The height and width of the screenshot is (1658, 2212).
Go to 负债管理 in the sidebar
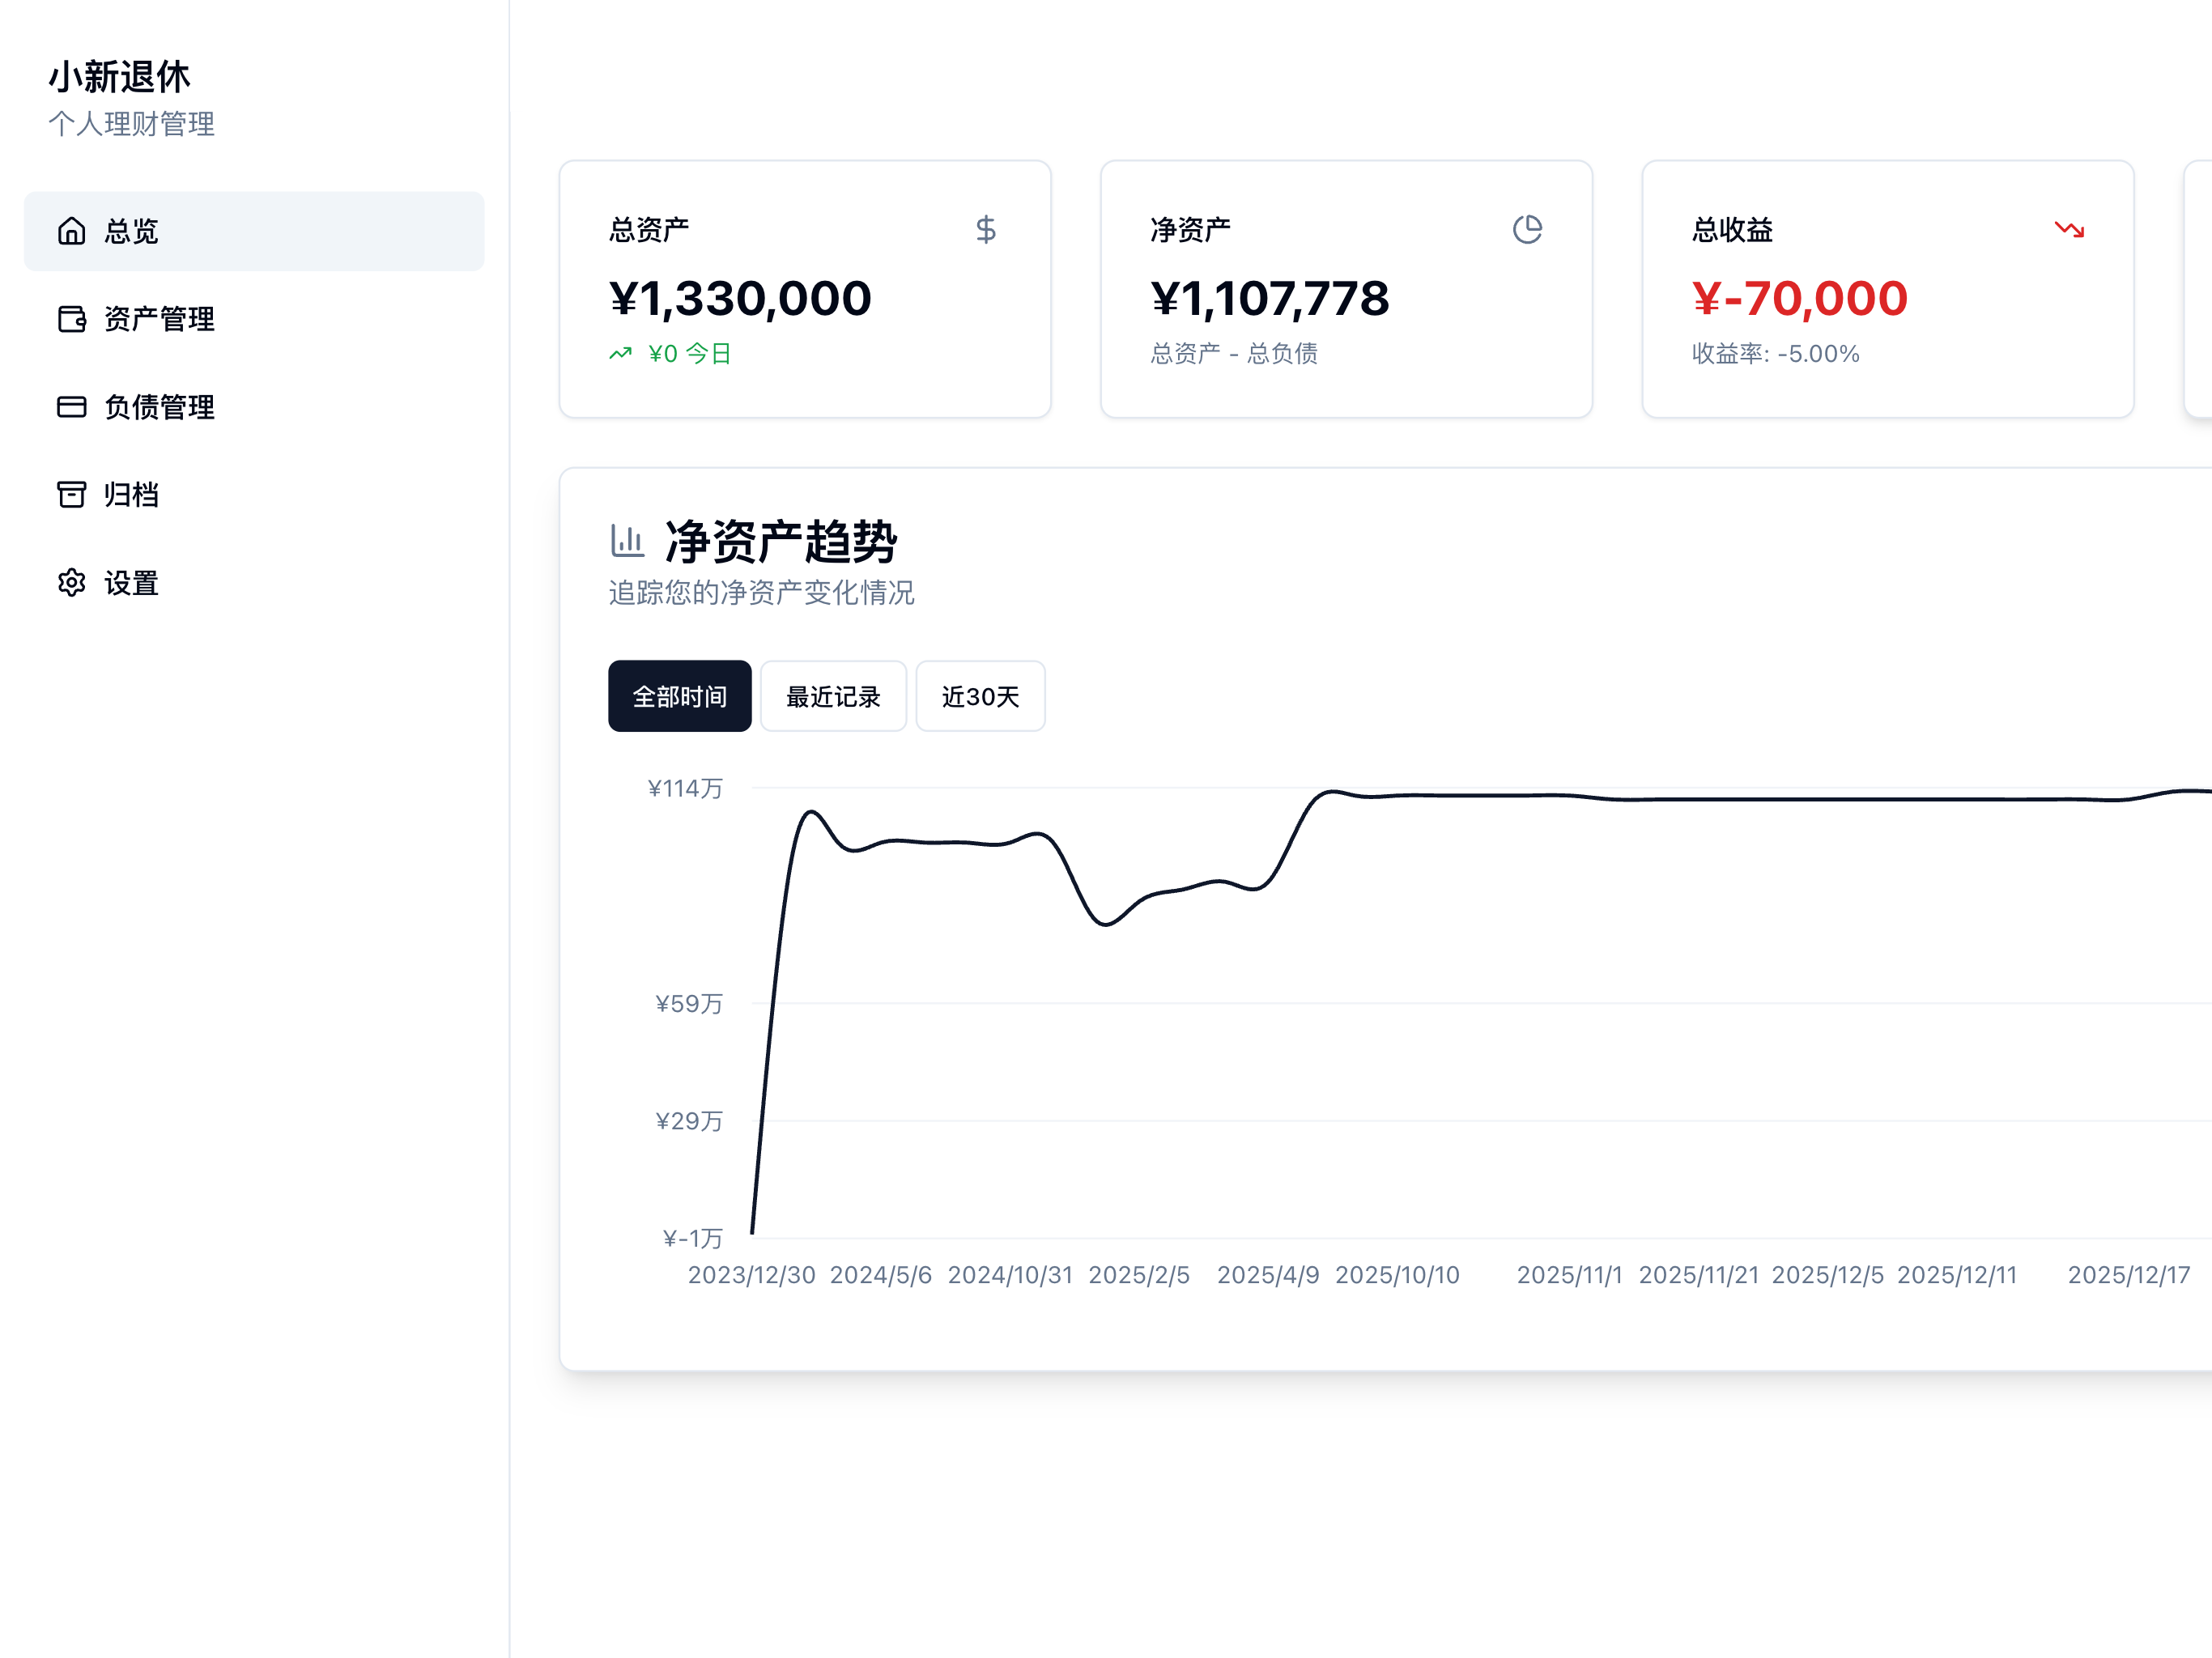click(159, 407)
